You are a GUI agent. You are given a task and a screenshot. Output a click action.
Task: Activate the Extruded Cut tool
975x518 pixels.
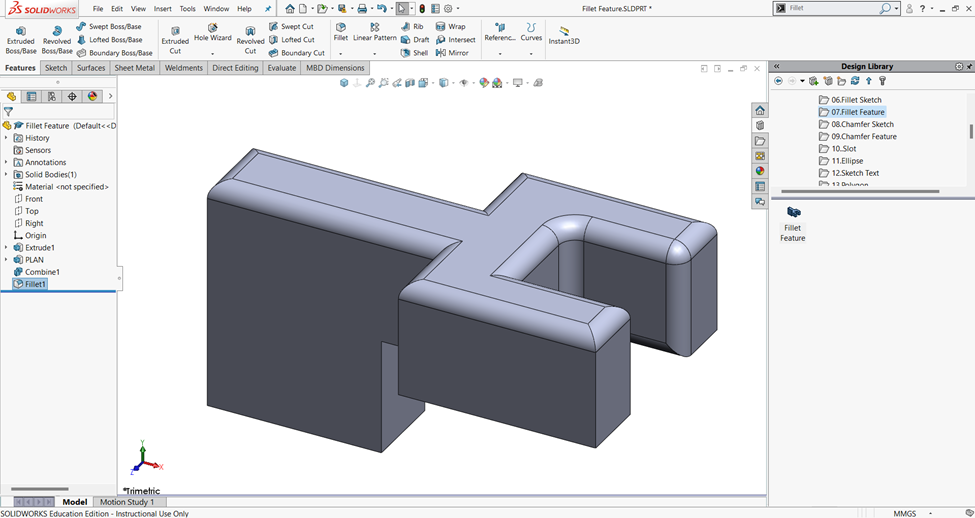(x=175, y=40)
